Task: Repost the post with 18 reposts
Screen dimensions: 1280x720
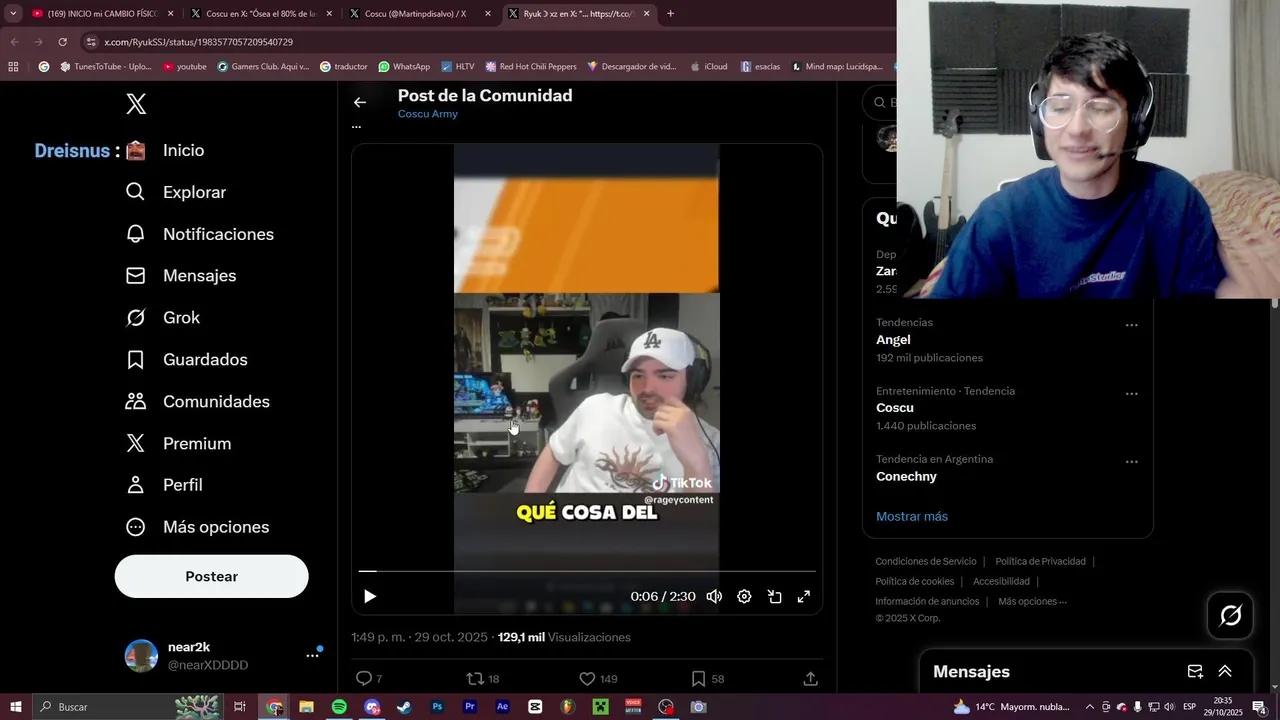Action: [x=483, y=679]
